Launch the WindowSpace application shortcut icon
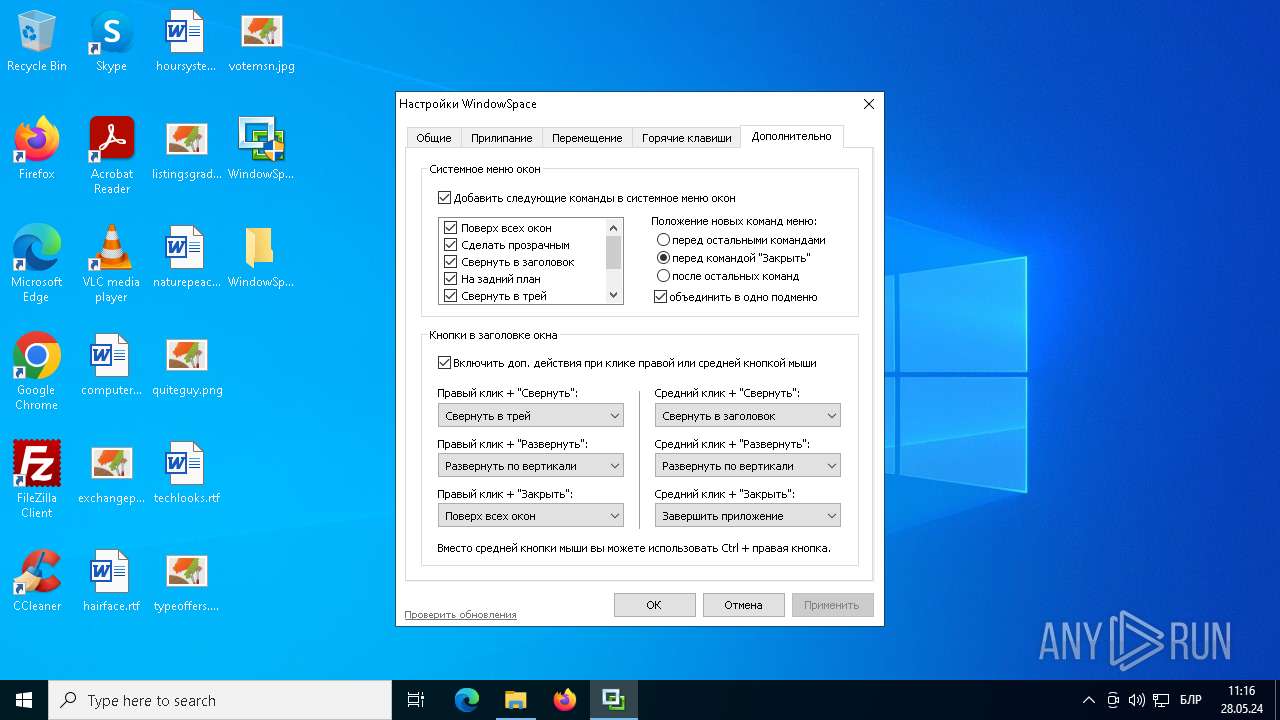 (x=261, y=150)
